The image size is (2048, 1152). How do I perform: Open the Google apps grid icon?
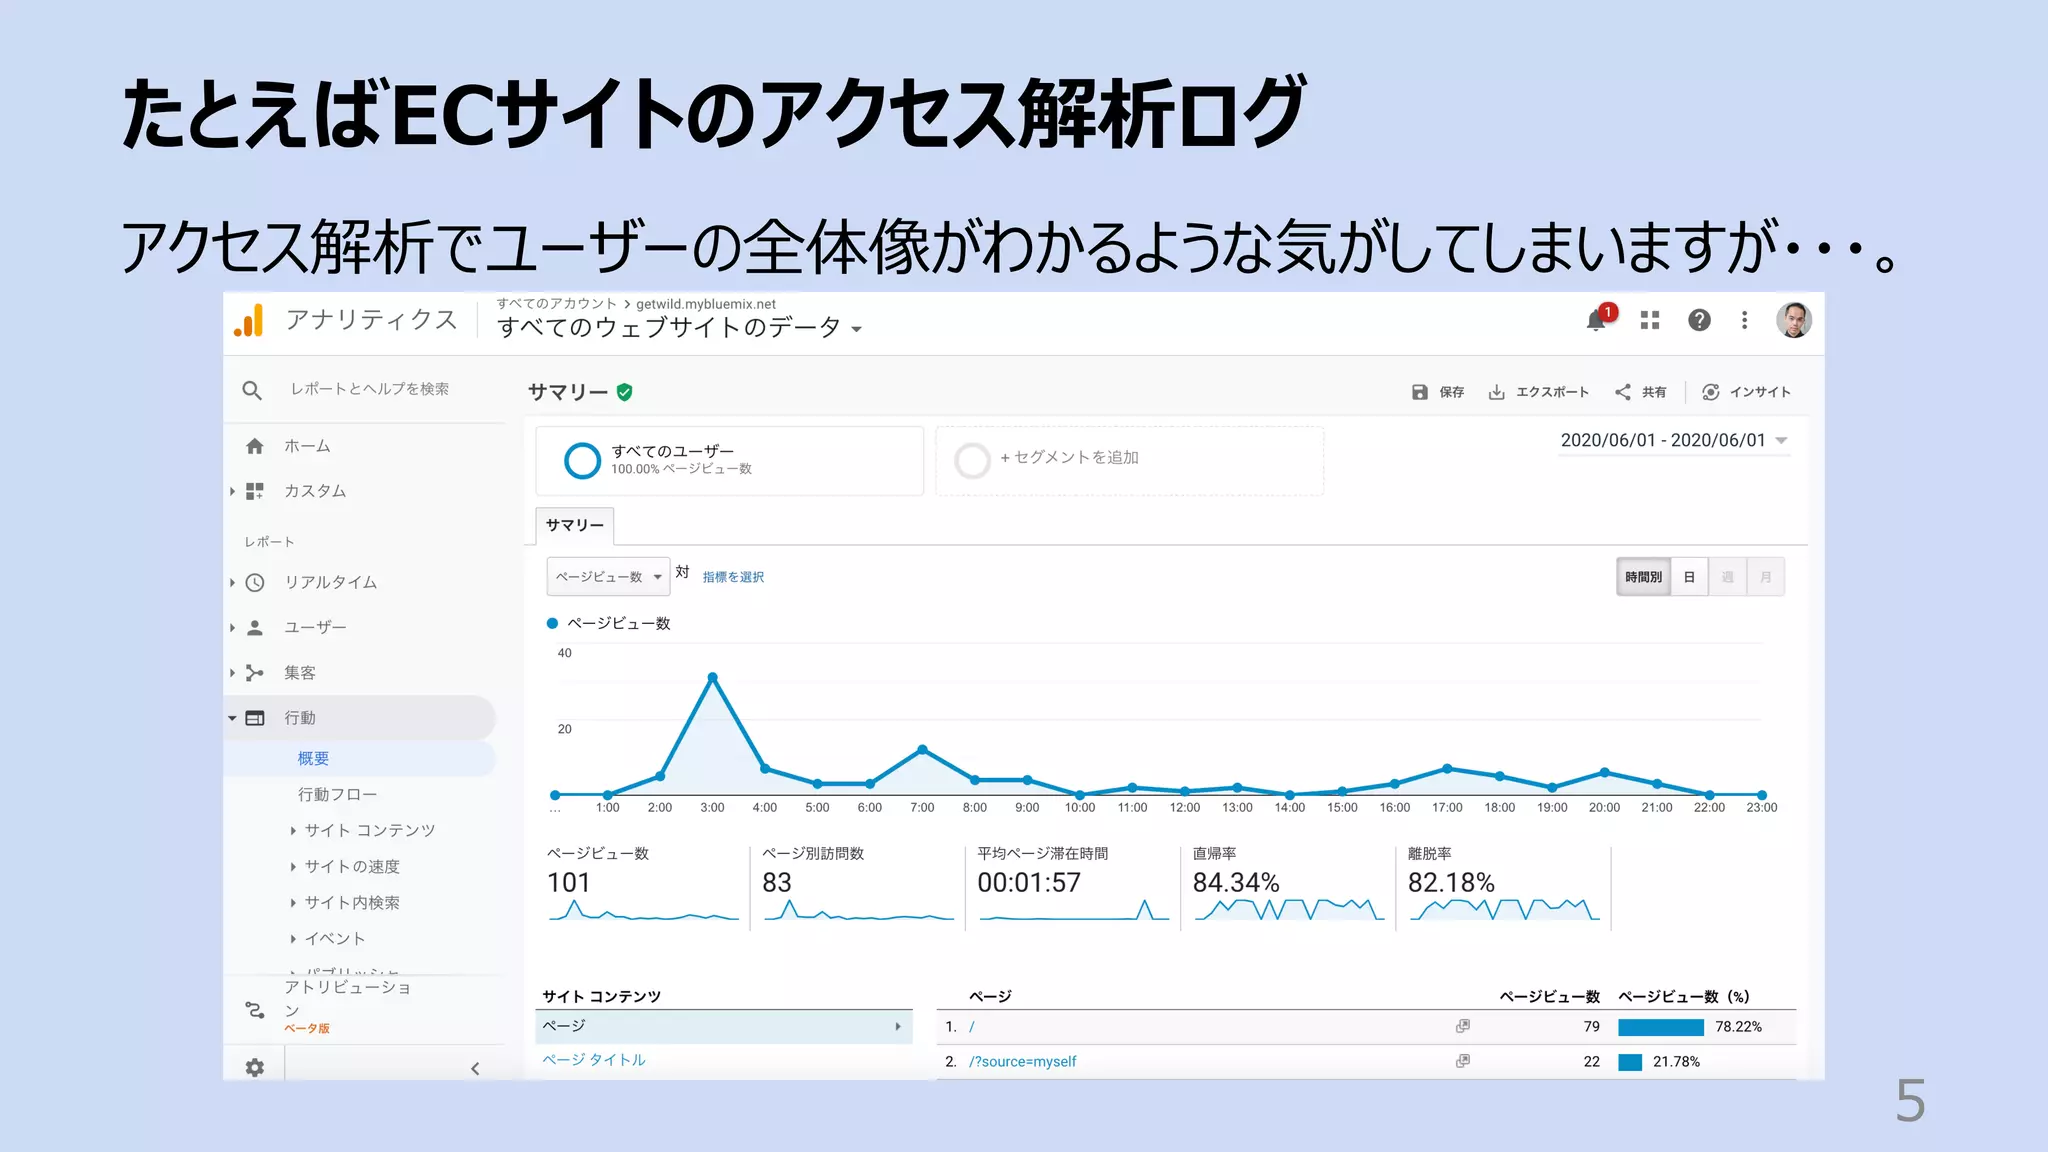[1650, 320]
